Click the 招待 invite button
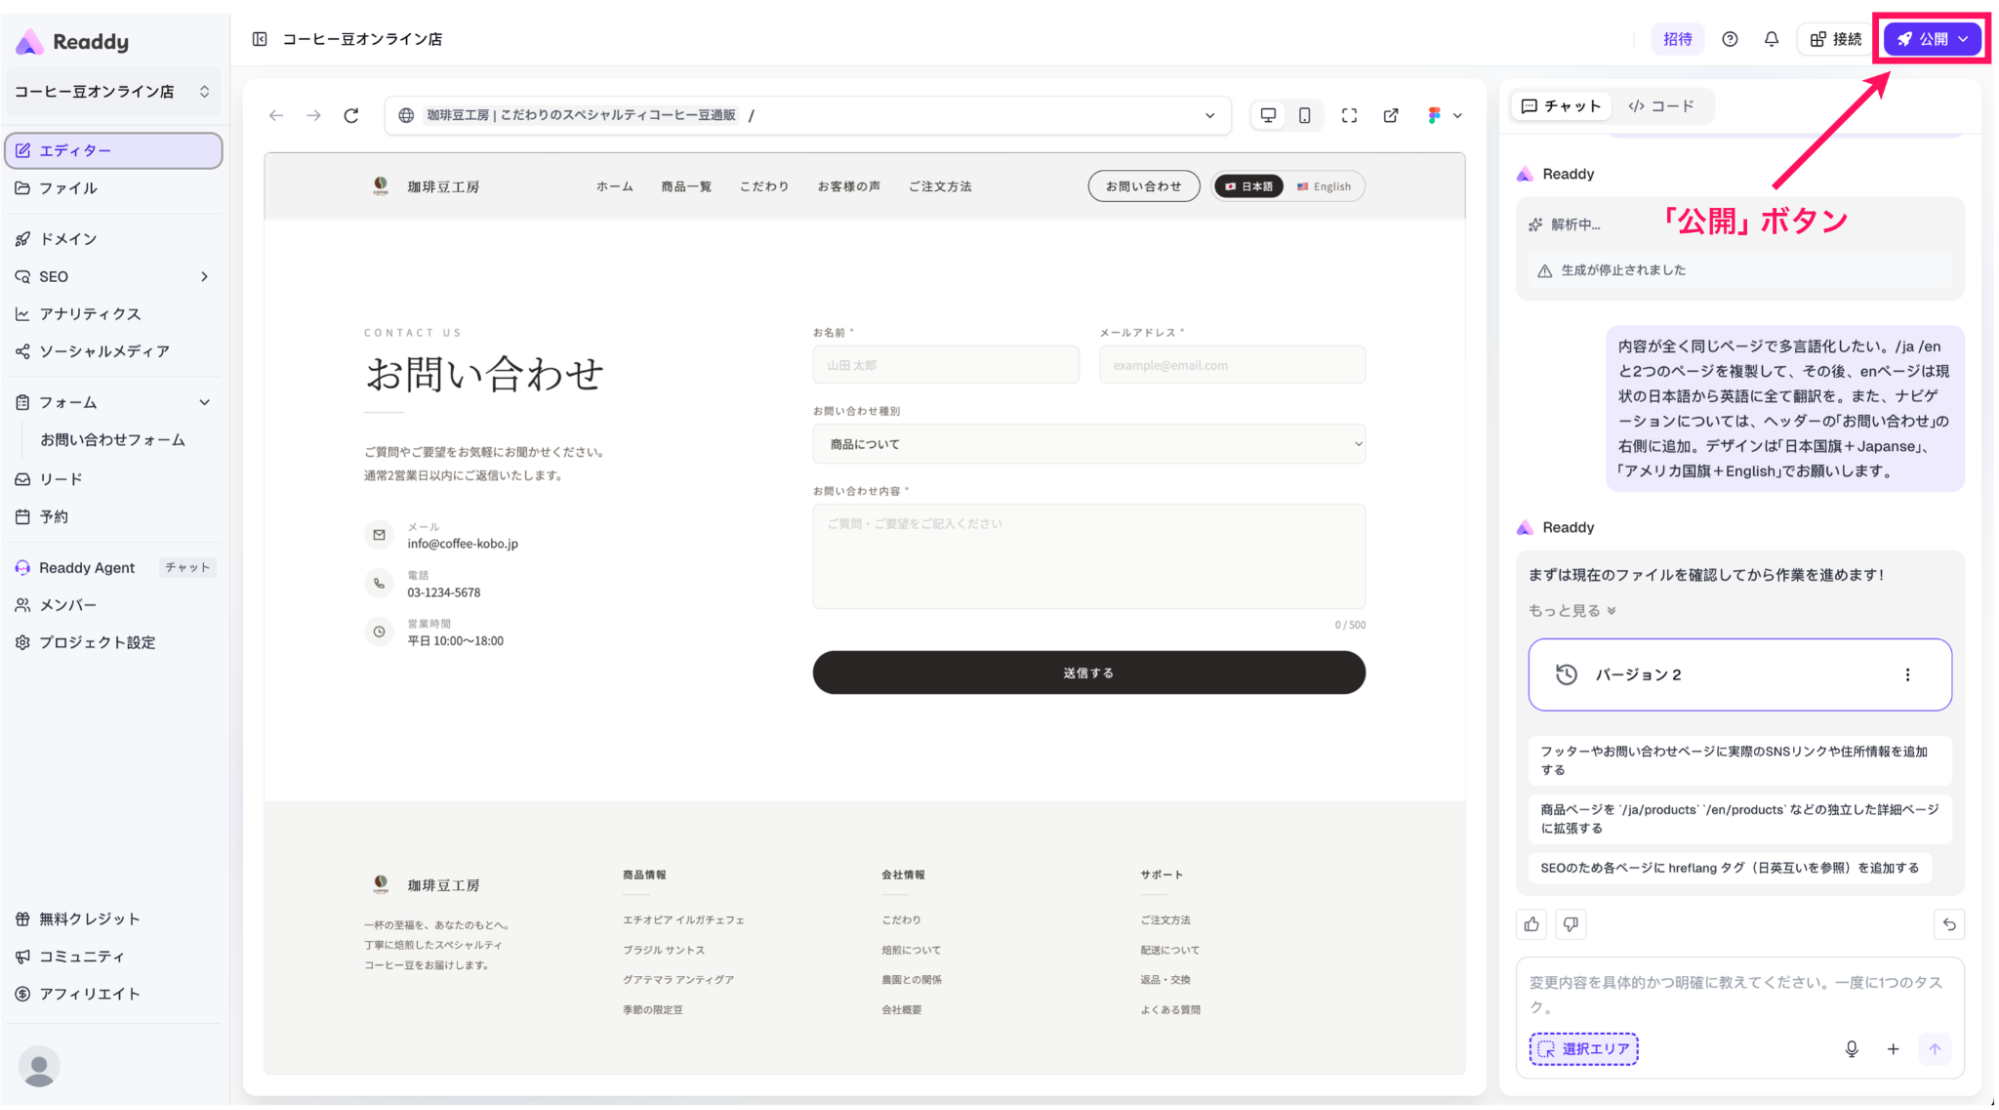The image size is (1999, 1110). [1677, 39]
